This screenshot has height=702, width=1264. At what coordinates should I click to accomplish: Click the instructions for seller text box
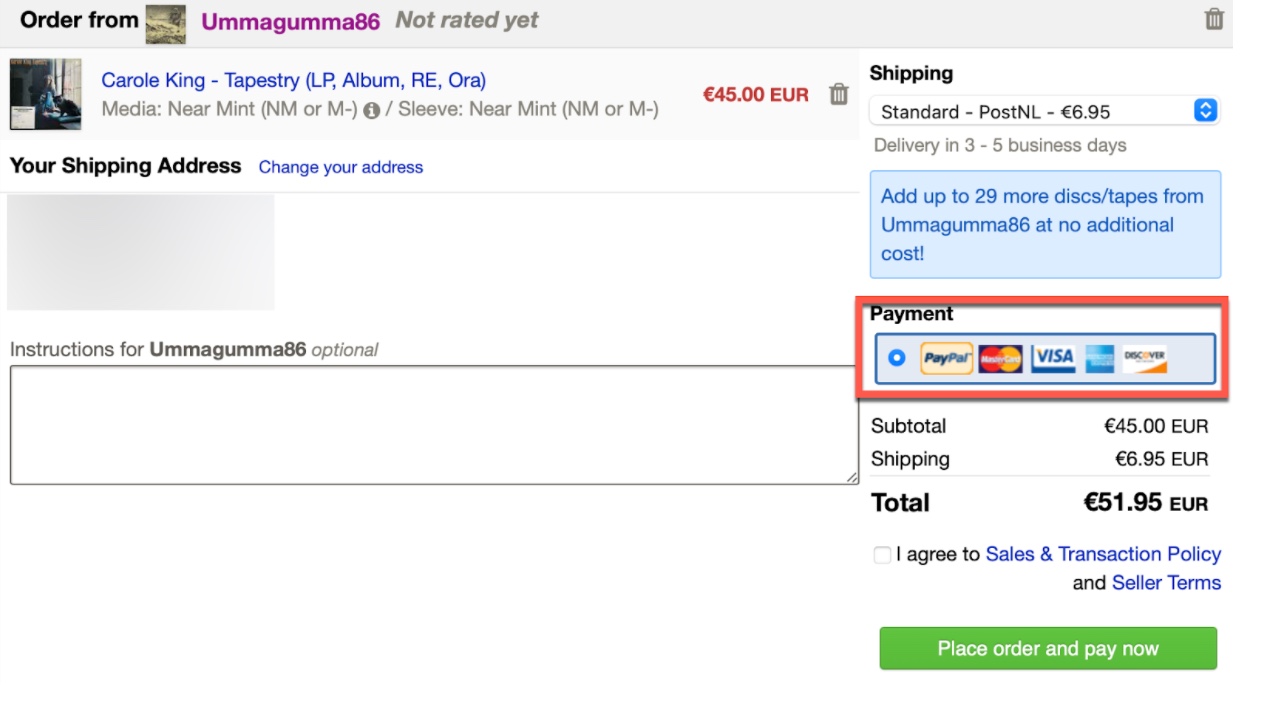[433, 425]
